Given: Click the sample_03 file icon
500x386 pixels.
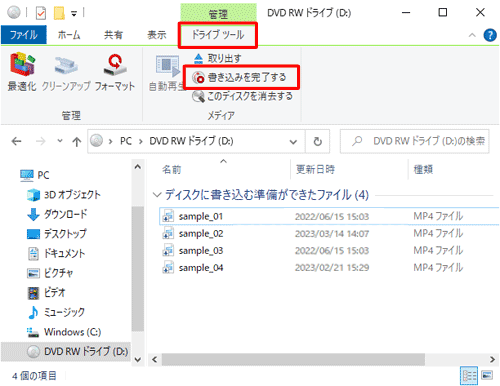Looking at the screenshot, I should [x=168, y=250].
